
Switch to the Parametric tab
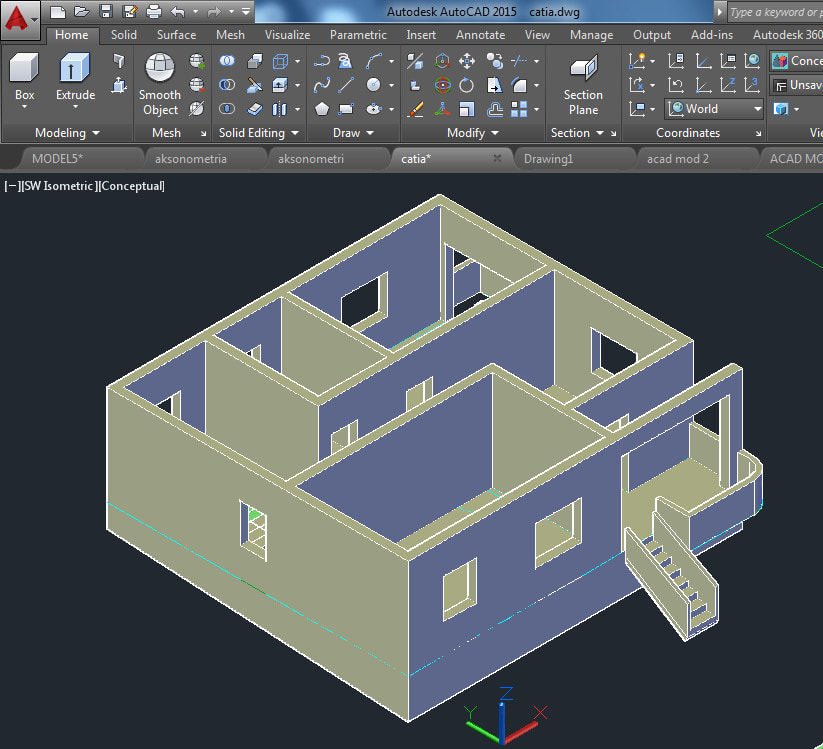click(x=358, y=35)
